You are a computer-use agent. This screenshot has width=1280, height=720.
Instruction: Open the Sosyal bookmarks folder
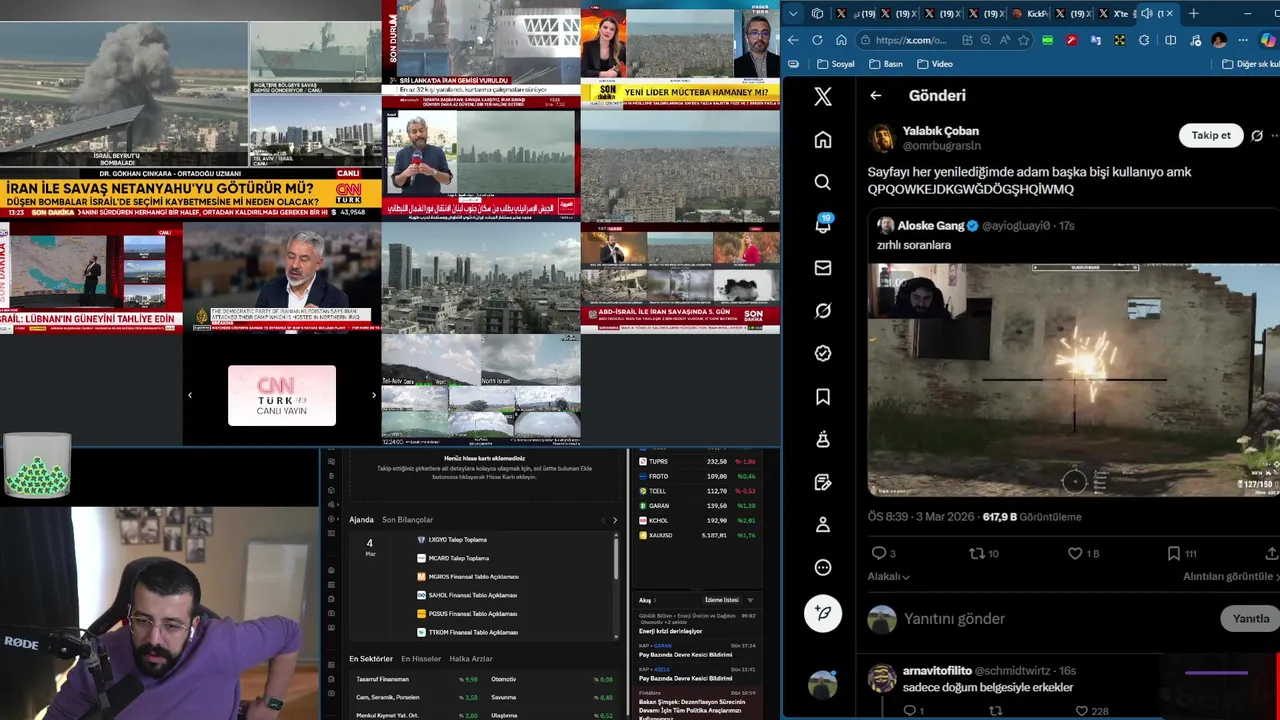836,64
